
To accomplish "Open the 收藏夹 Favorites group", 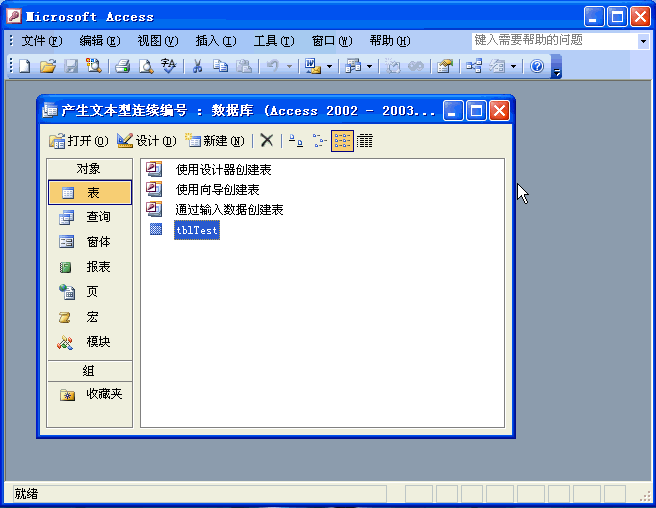I will [x=90, y=394].
